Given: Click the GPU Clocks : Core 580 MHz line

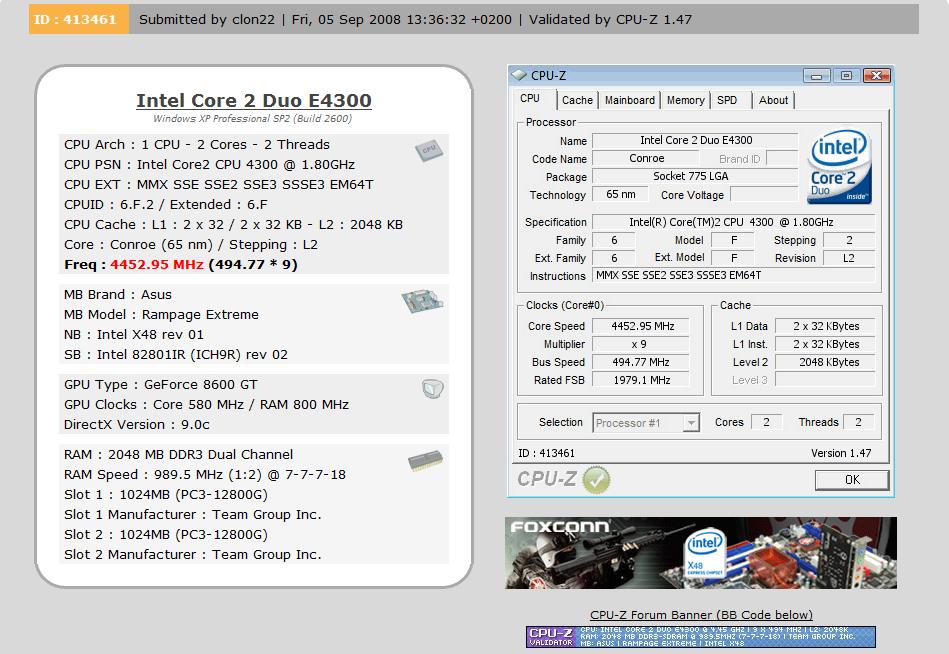Looking at the screenshot, I should 206,405.
